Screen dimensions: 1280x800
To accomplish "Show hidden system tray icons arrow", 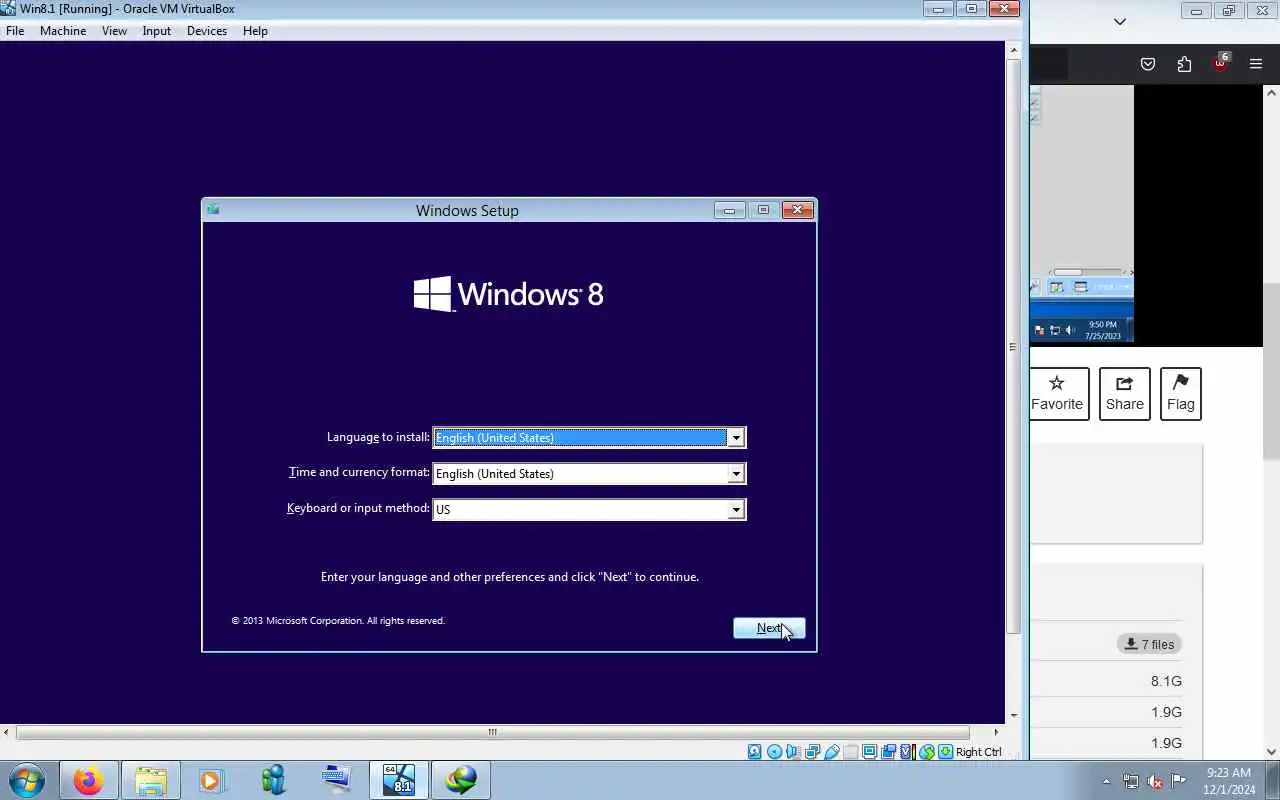I will point(1106,781).
